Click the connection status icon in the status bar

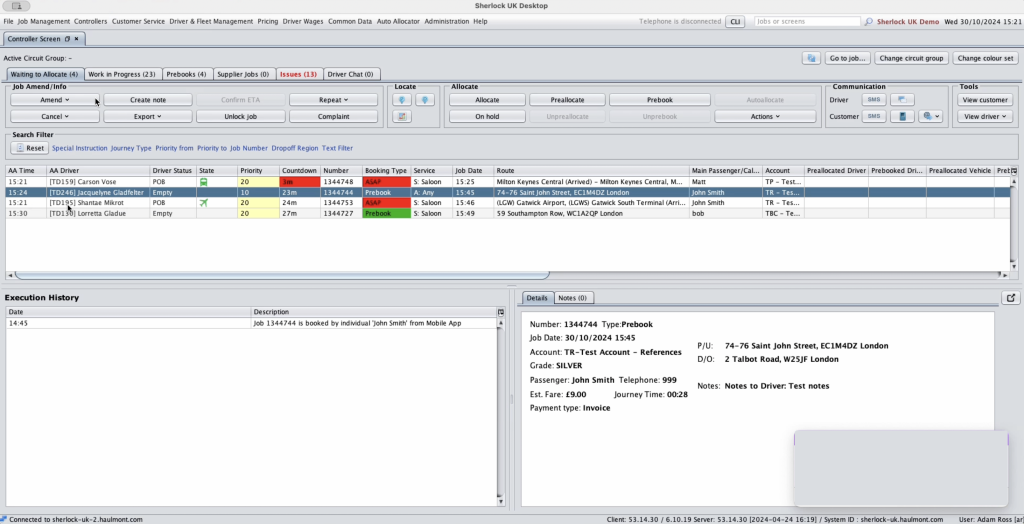pyautogui.click(x=4, y=519)
